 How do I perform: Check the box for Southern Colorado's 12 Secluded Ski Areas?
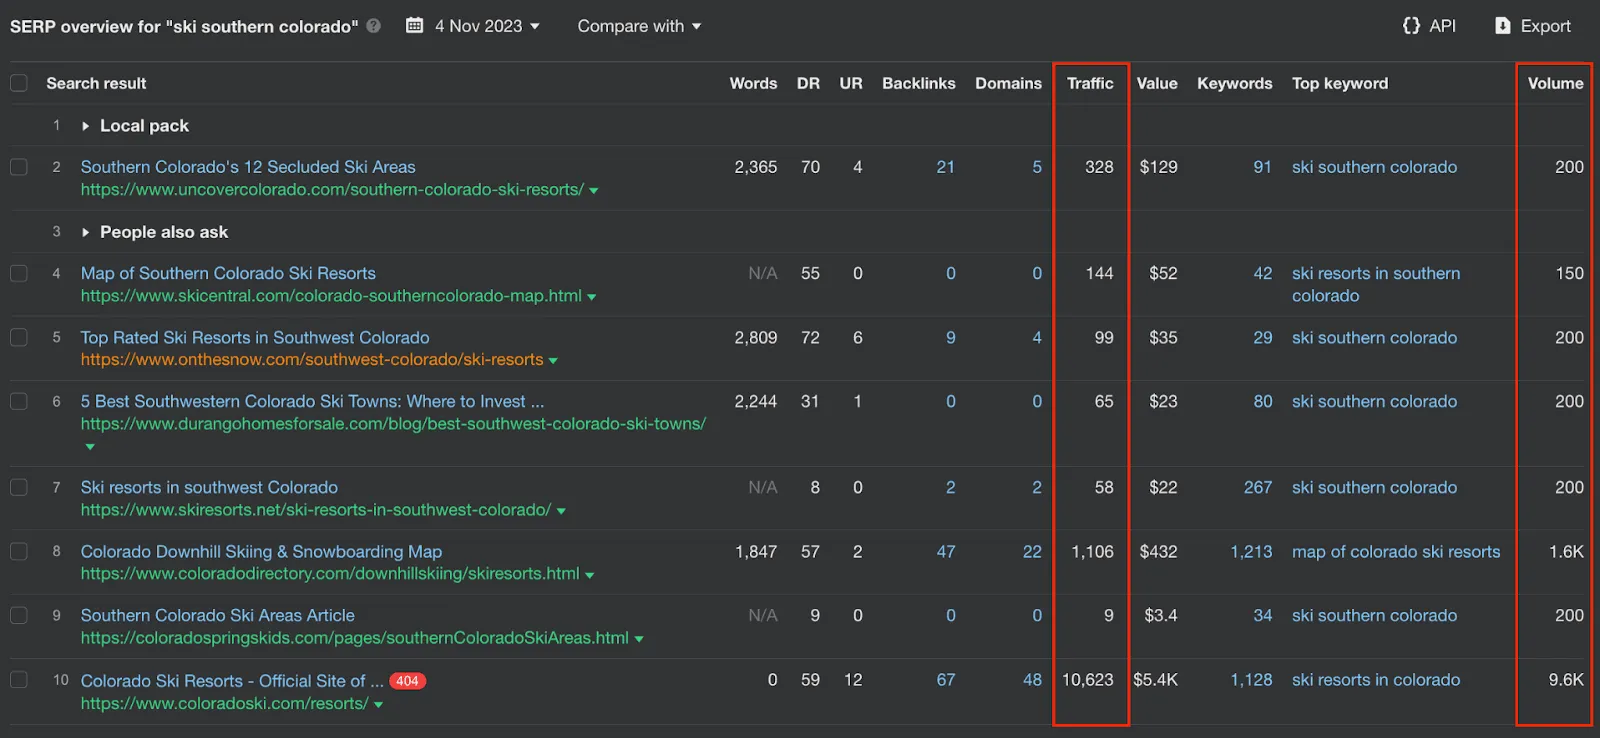[19, 167]
